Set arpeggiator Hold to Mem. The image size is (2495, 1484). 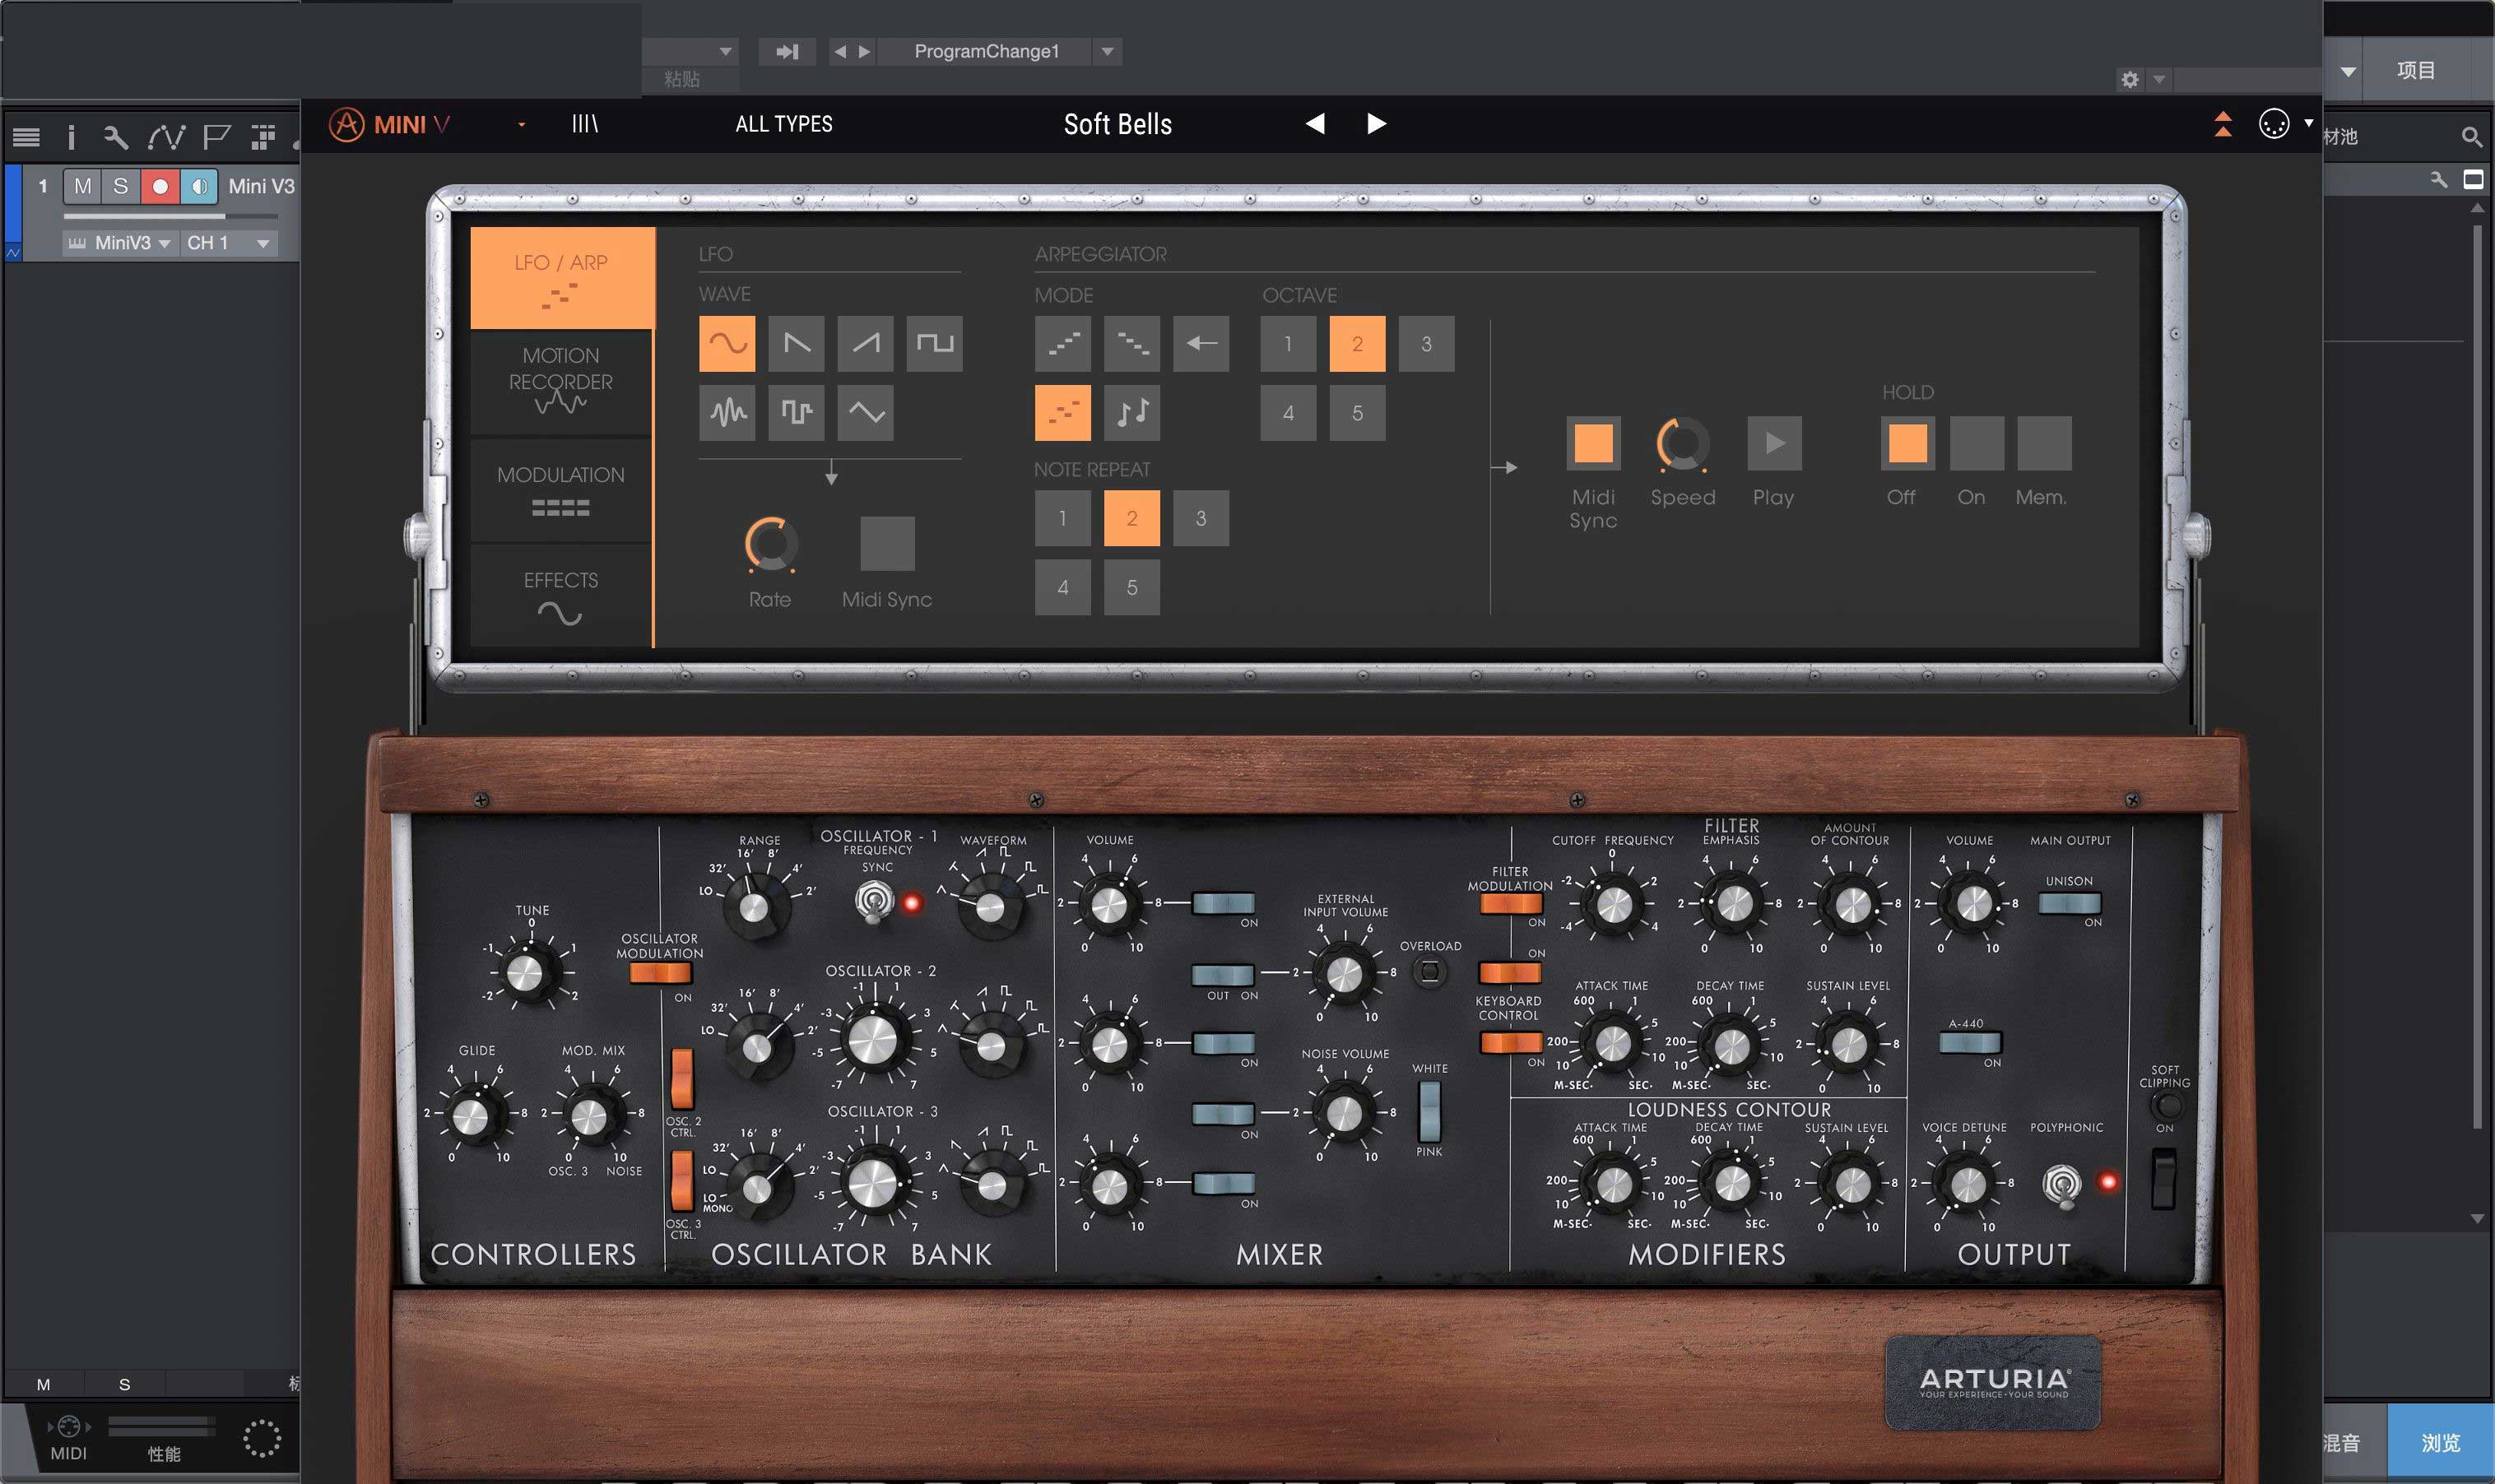[x=2044, y=443]
